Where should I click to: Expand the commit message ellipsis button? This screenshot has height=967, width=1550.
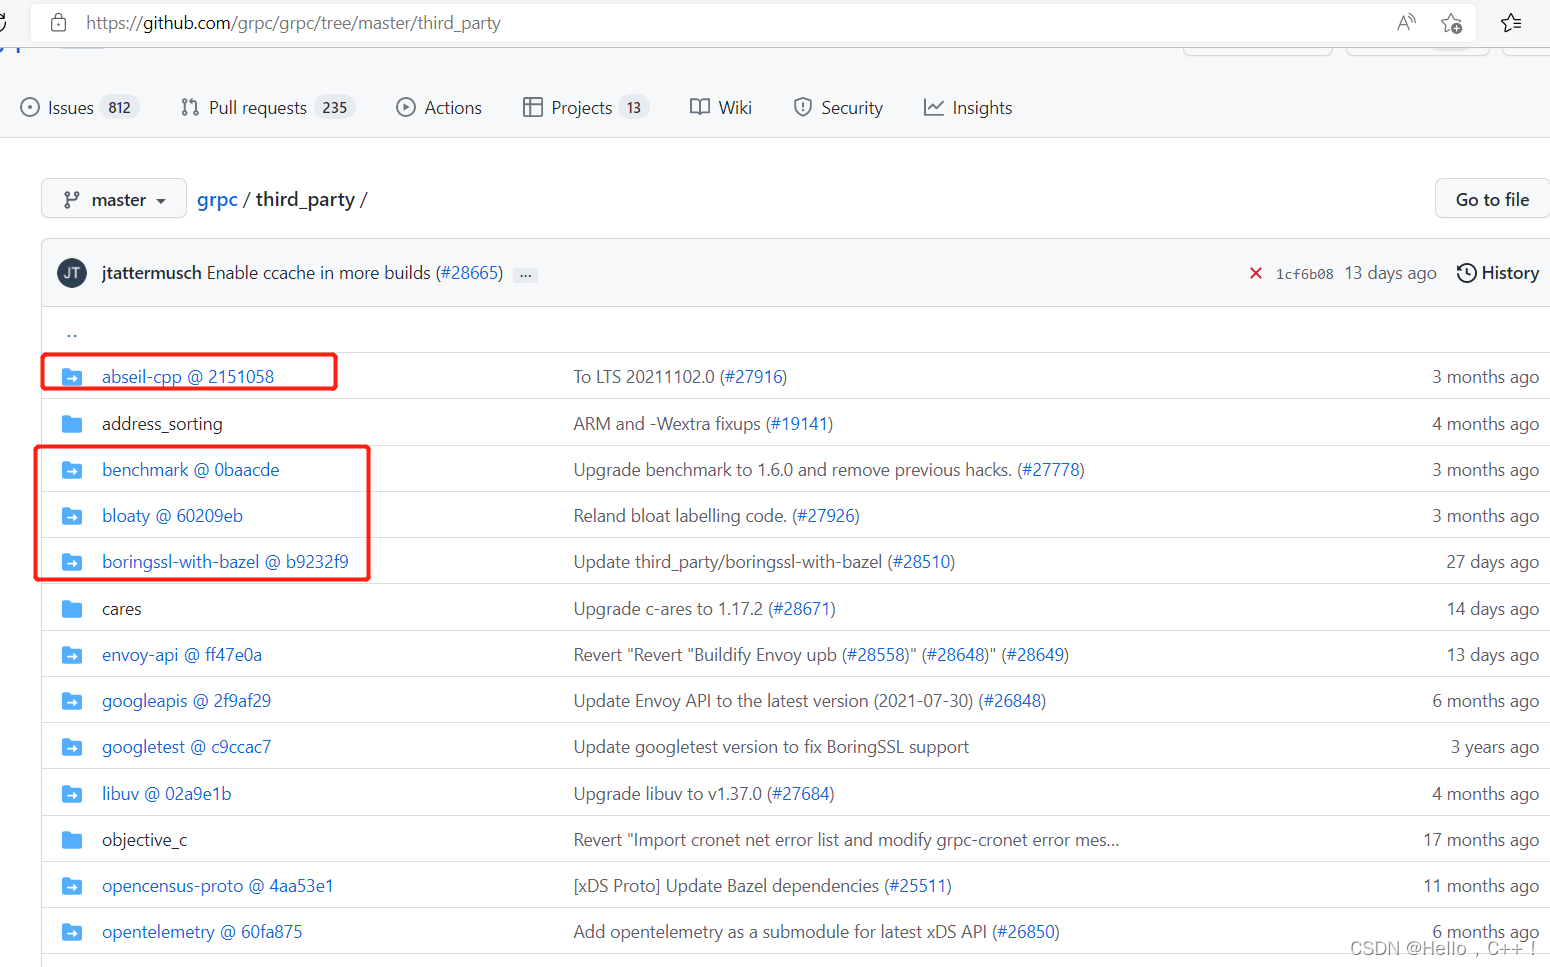click(525, 274)
